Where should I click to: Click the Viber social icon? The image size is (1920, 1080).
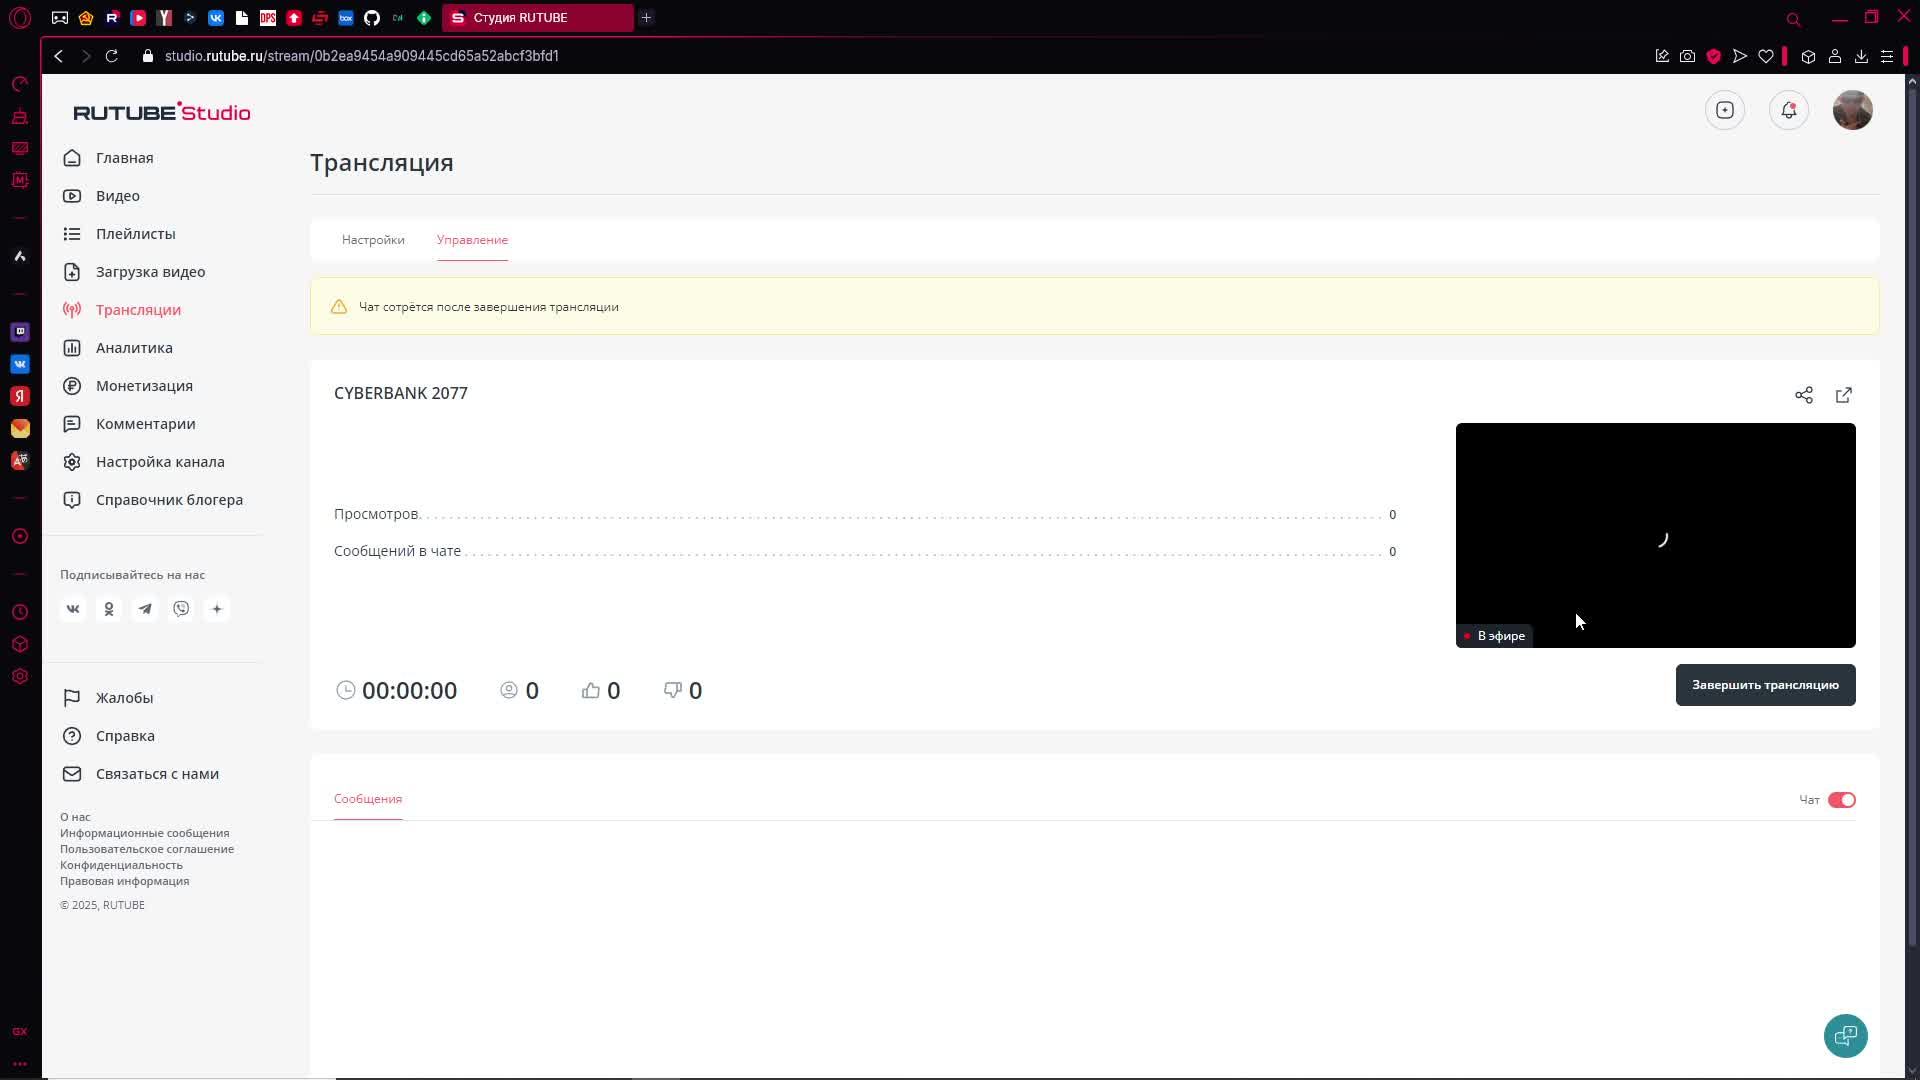coord(181,609)
